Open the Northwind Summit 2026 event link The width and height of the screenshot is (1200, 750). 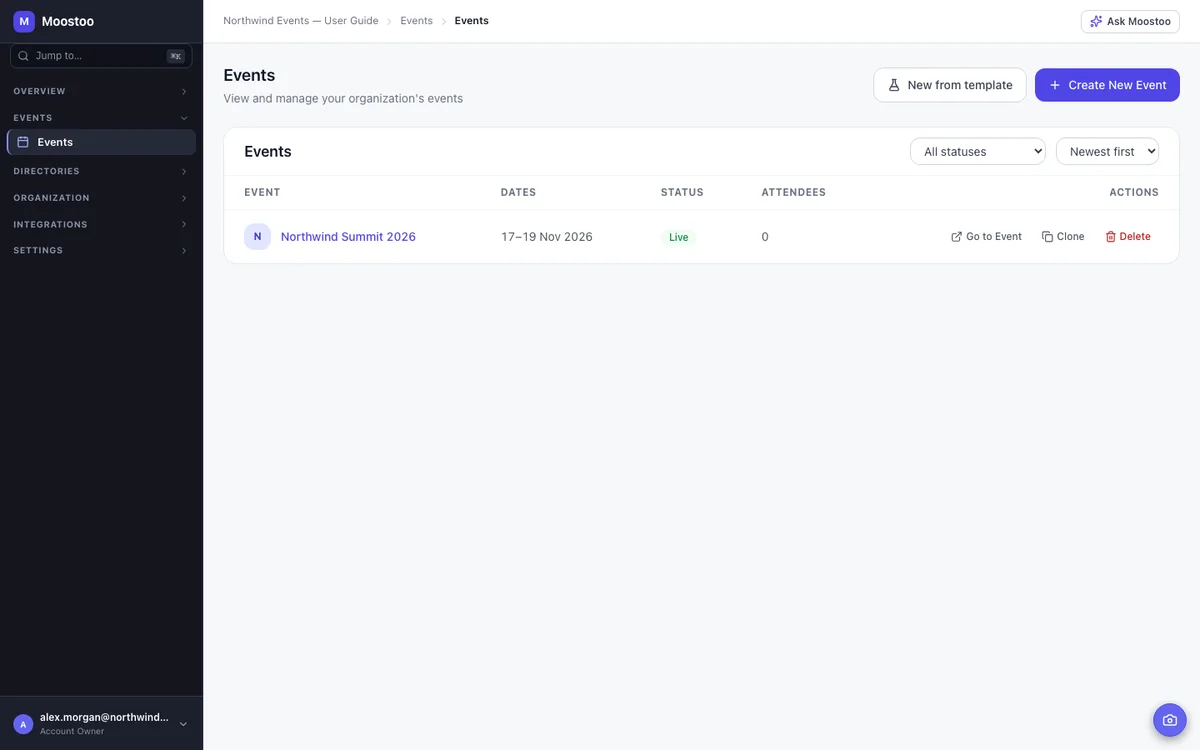point(348,237)
